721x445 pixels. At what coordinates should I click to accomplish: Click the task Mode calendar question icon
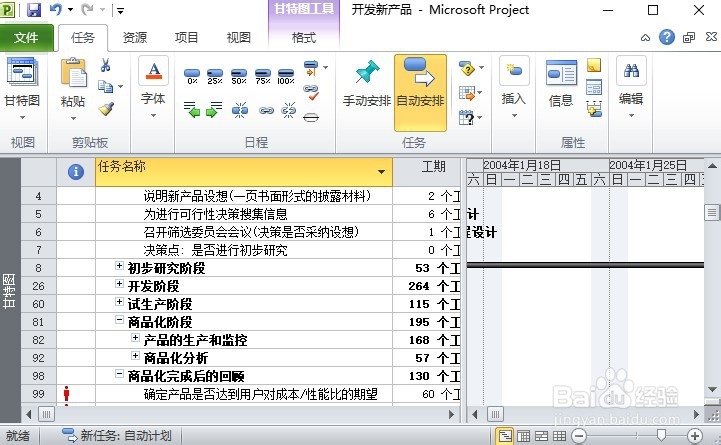466,118
